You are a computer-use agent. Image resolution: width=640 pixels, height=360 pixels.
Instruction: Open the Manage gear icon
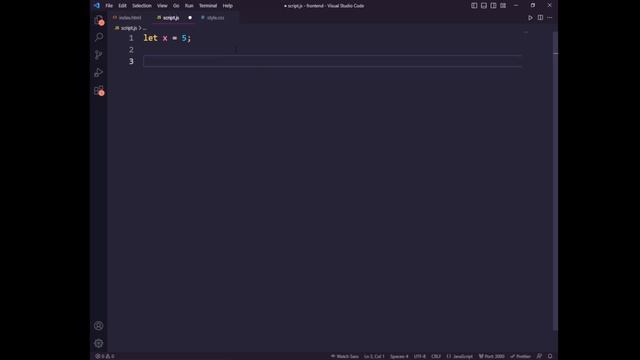99,343
